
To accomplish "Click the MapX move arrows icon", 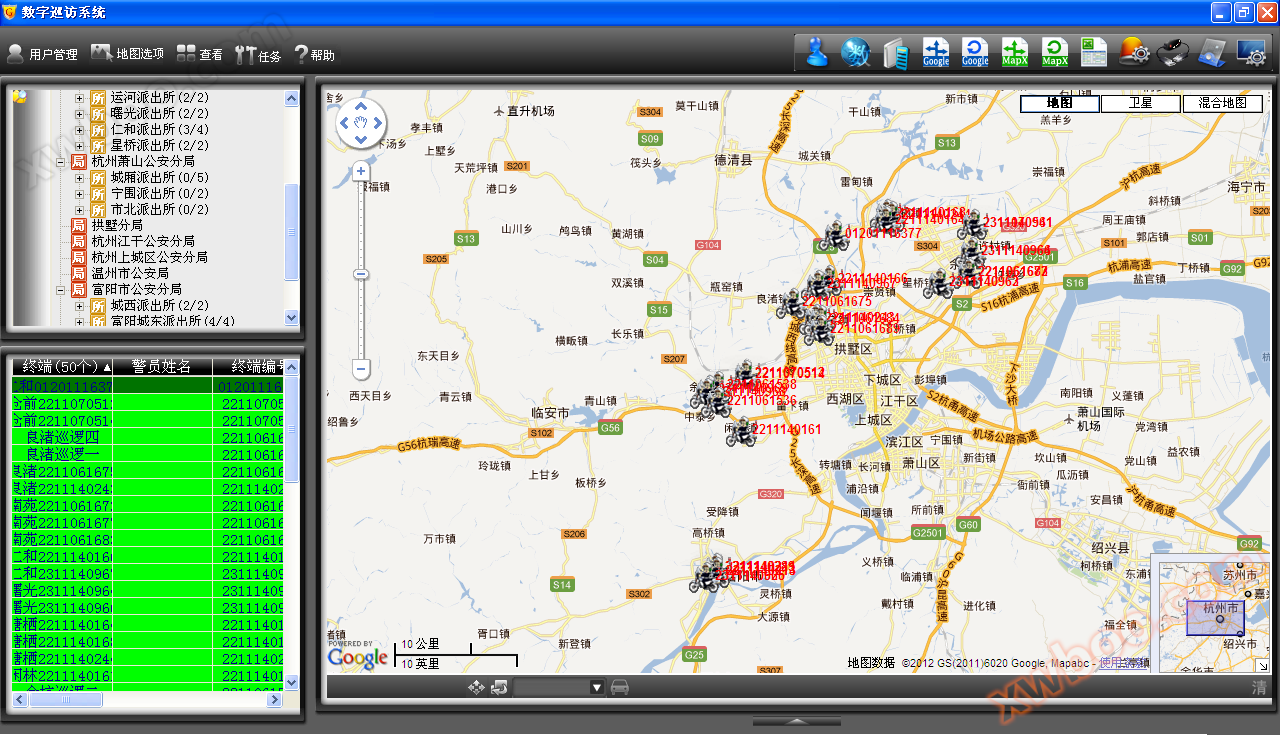I will pos(1015,52).
